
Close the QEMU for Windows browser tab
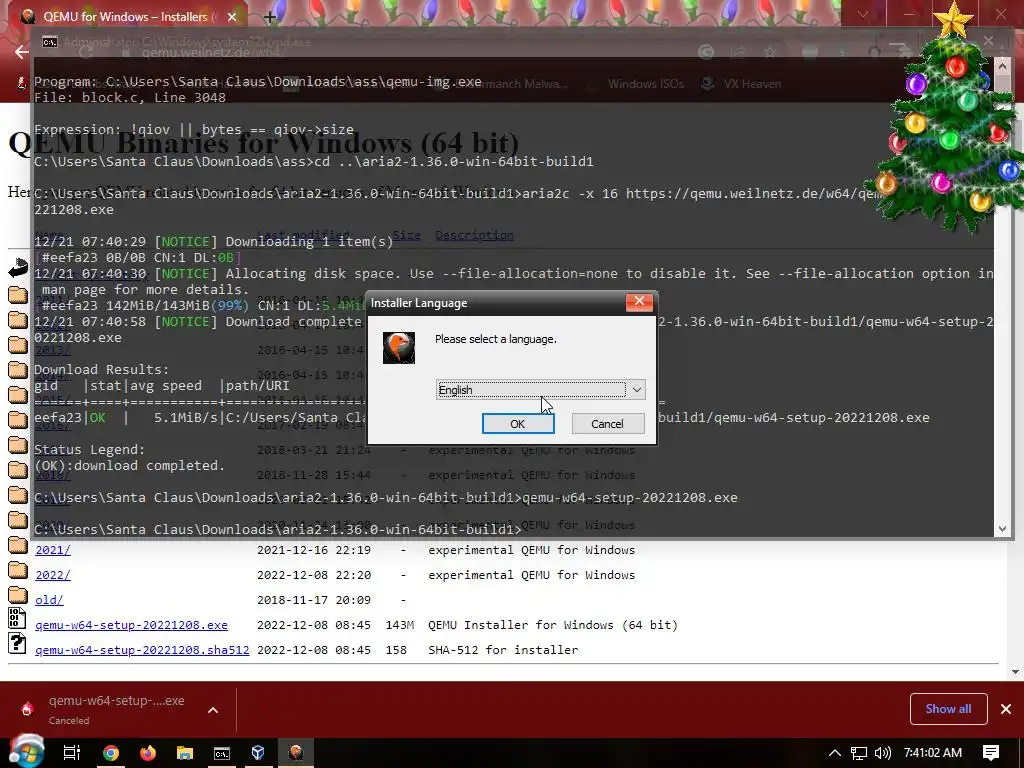[232, 17]
